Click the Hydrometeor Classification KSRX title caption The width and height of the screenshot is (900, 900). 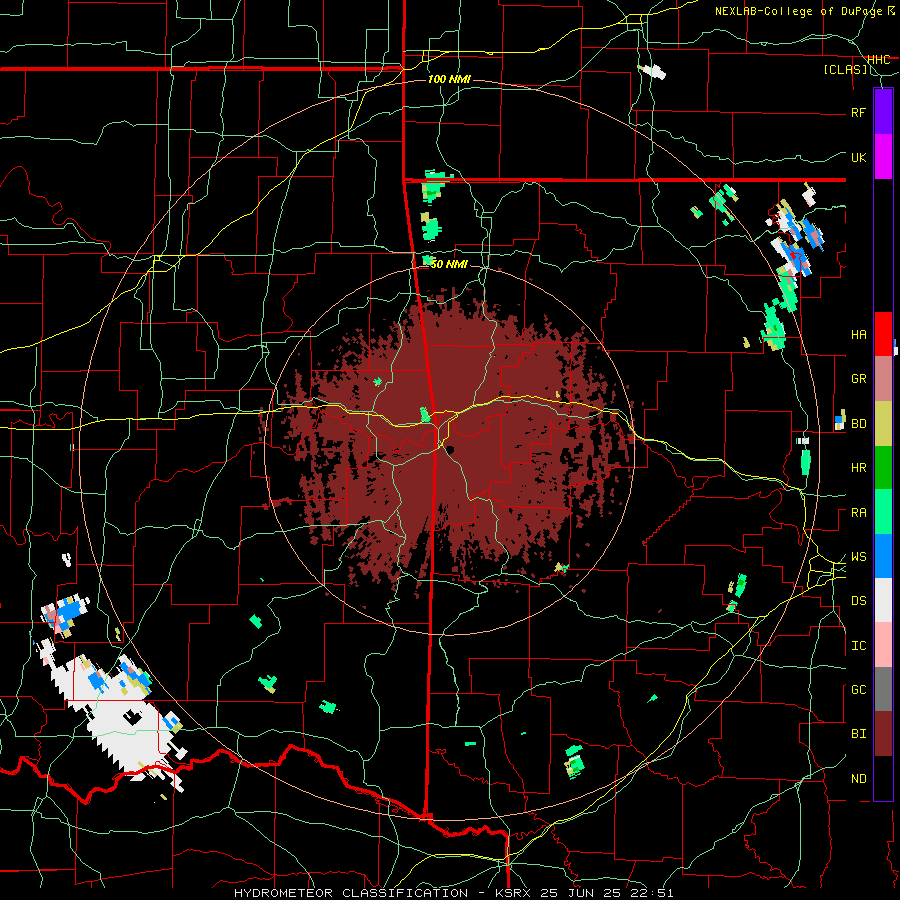click(x=453, y=893)
